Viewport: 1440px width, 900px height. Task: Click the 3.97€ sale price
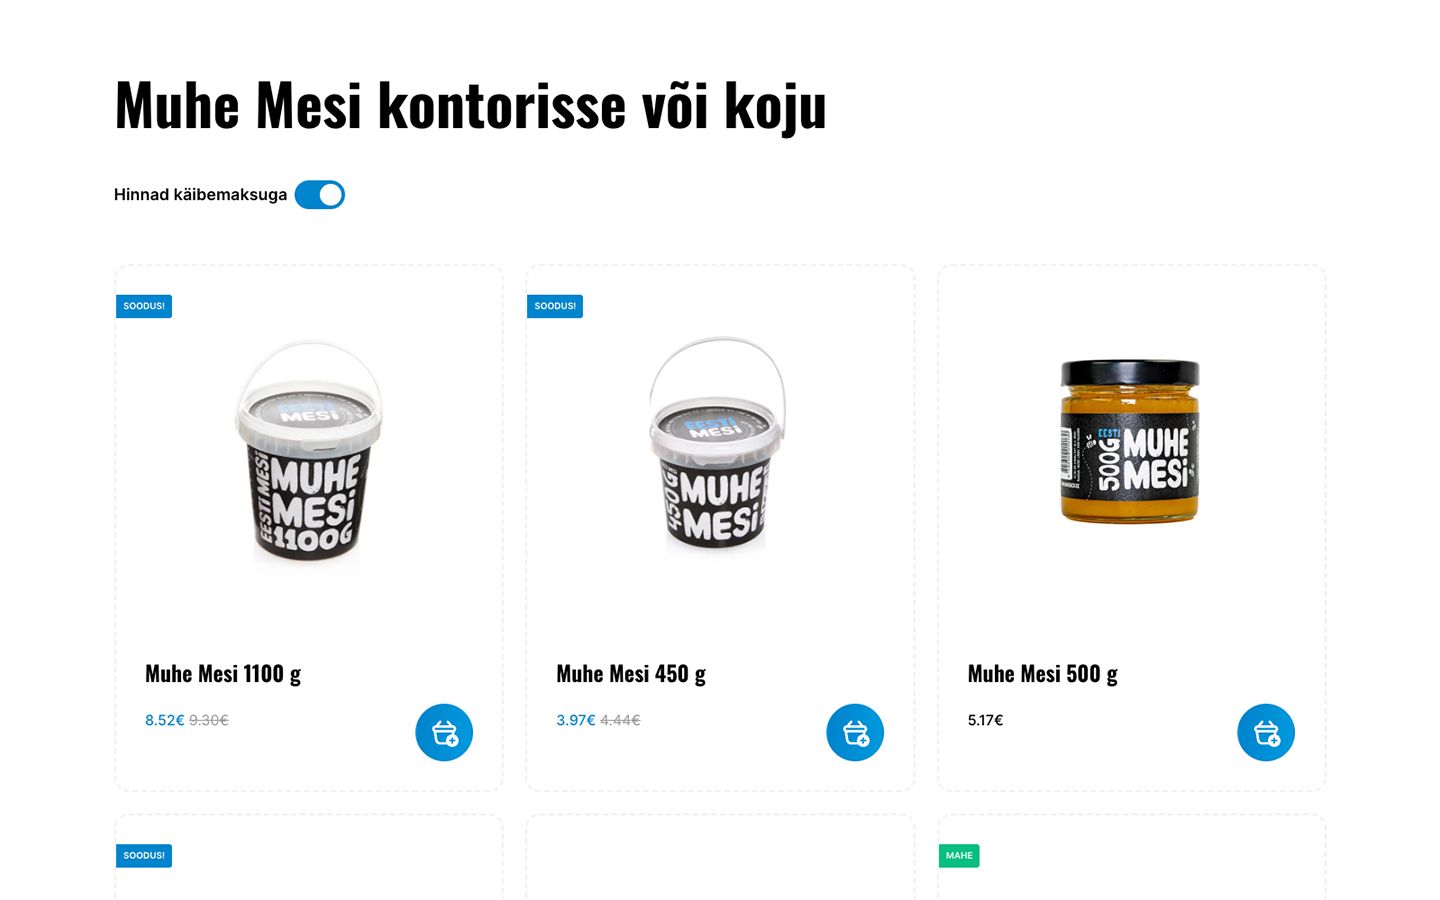[x=576, y=720]
